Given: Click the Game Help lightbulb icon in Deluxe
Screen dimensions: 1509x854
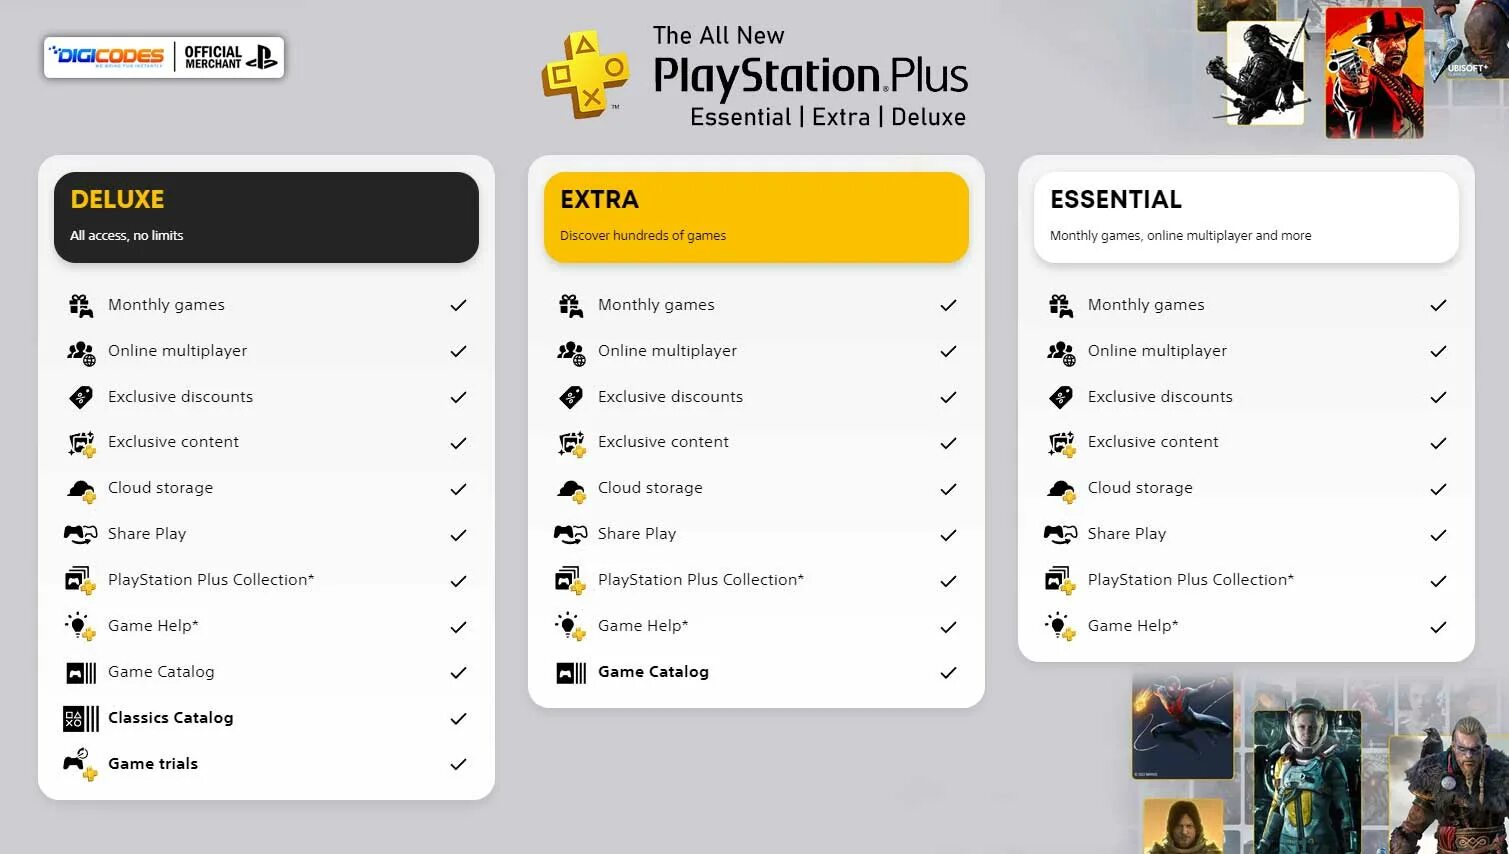Looking at the screenshot, I should click(x=81, y=626).
